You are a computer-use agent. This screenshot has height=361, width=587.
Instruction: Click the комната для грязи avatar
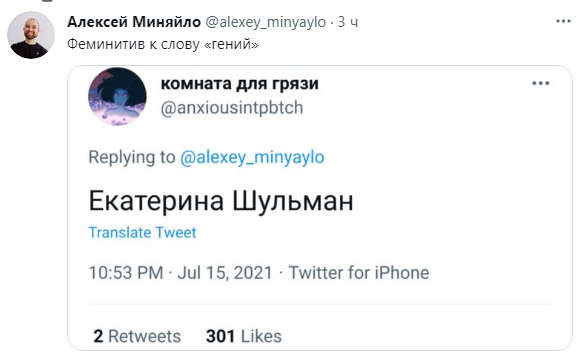[x=117, y=96]
